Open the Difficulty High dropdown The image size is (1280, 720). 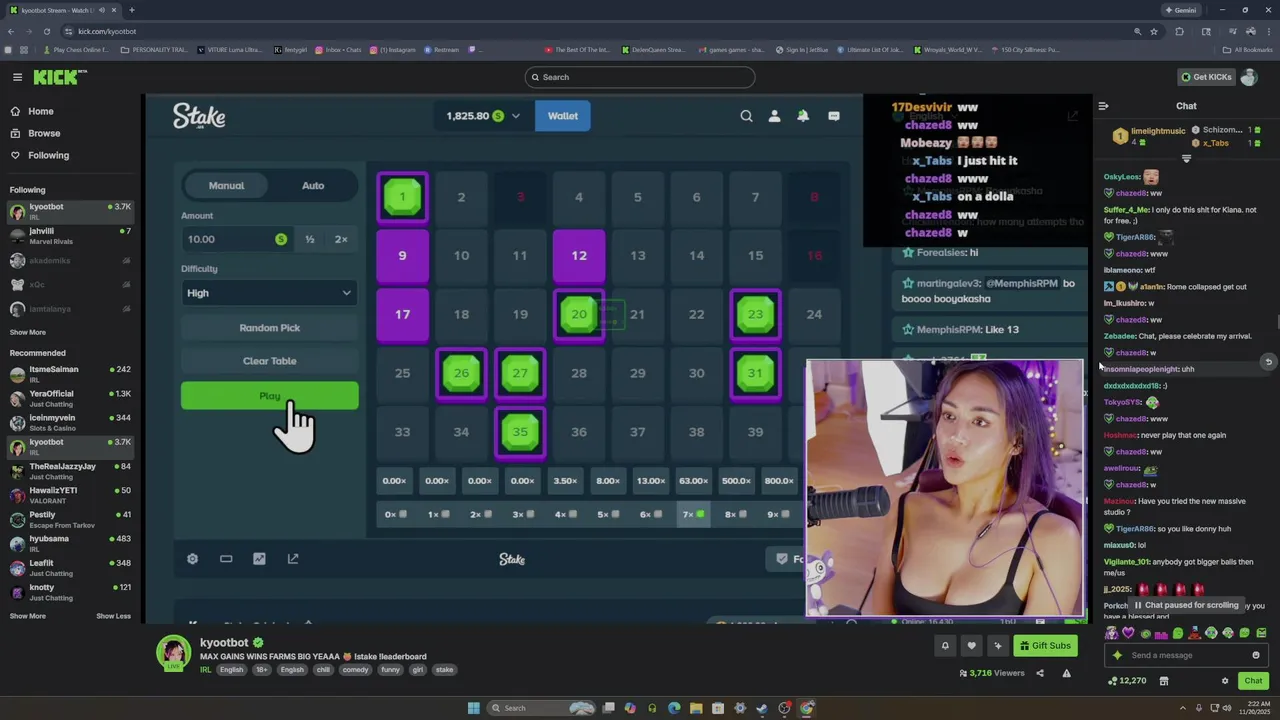[x=269, y=293]
